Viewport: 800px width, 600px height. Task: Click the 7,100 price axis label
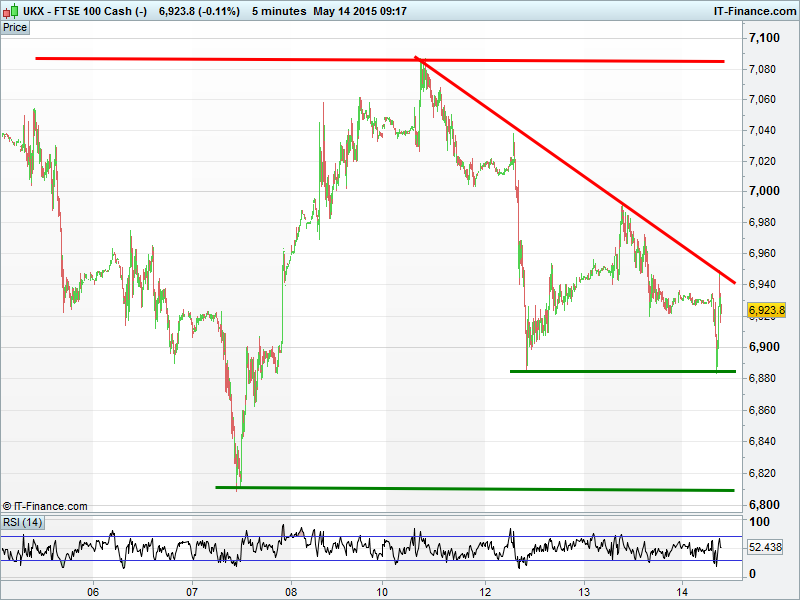[764, 38]
